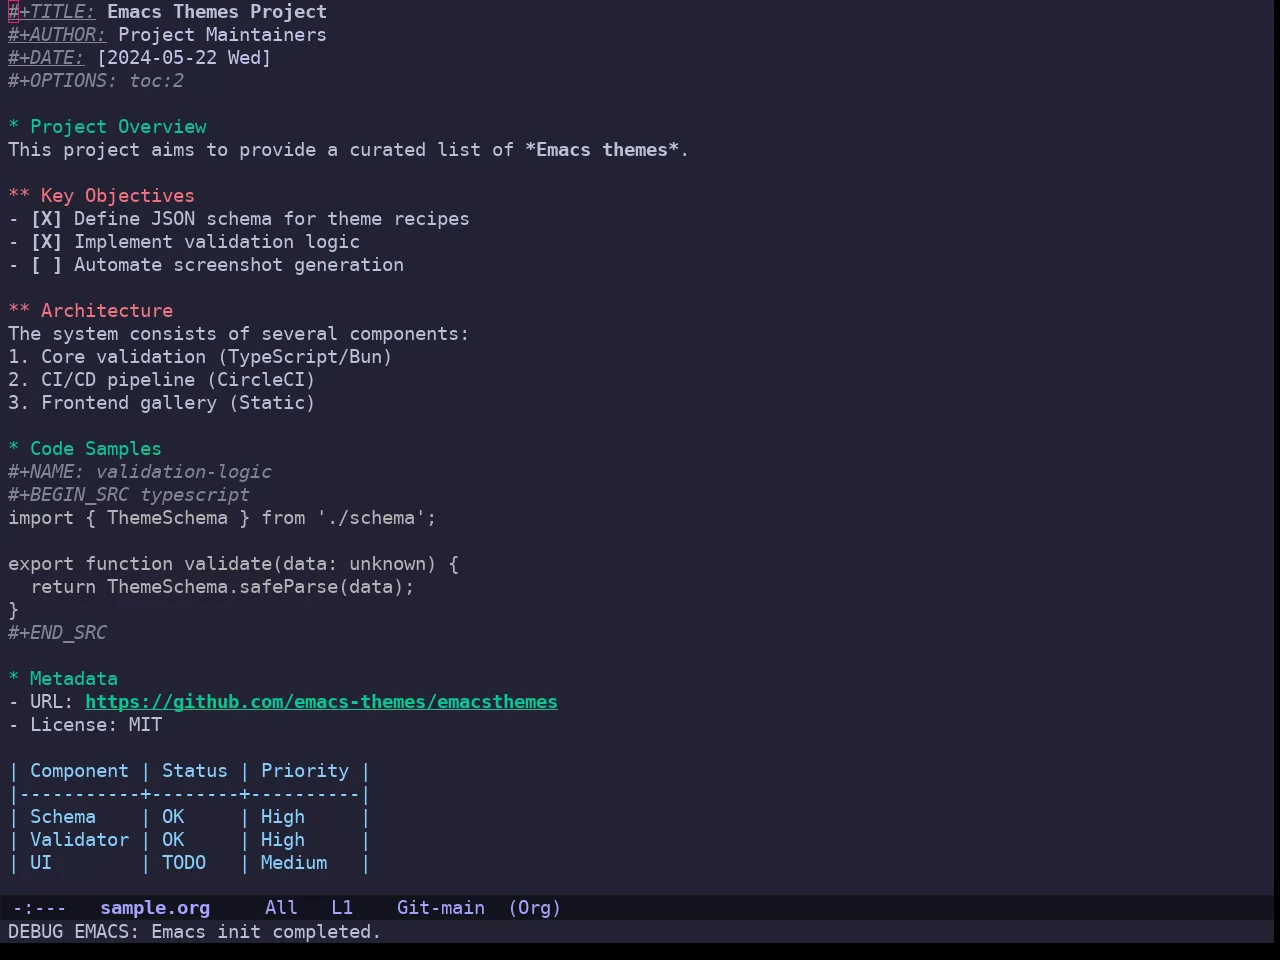
Task: Click the 'Code Samples' heading text
Action: click(x=96, y=449)
